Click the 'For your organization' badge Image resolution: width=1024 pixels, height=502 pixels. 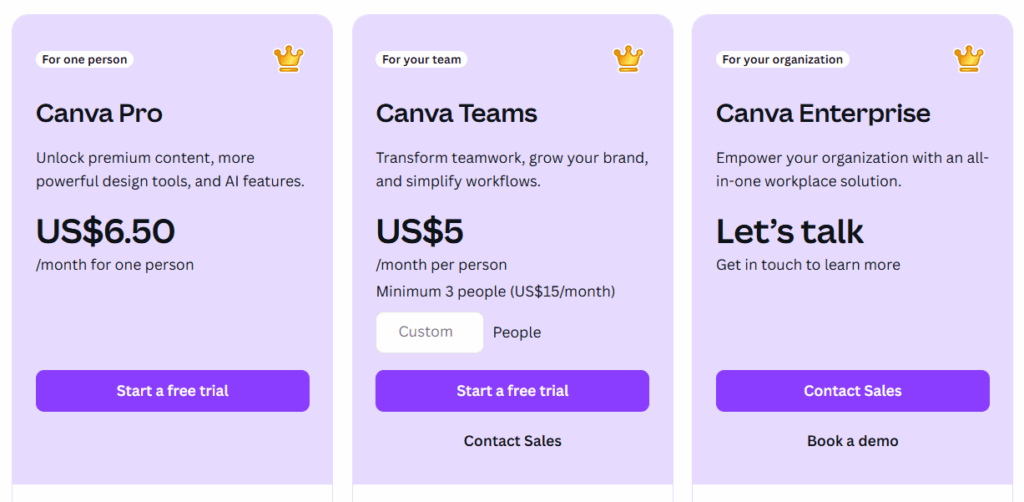(782, 60)
